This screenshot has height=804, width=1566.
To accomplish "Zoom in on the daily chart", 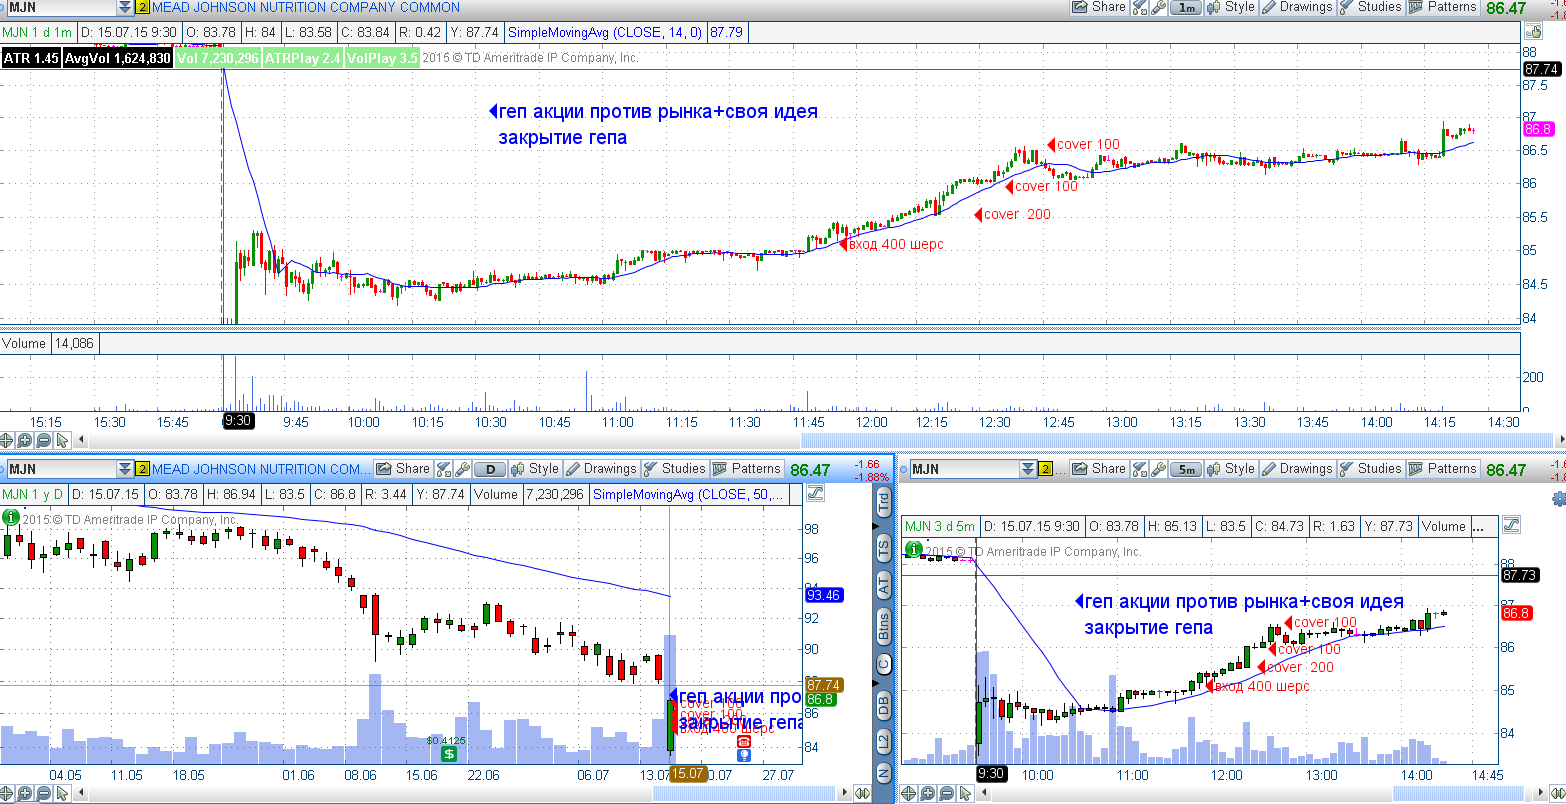I will 26,794.
